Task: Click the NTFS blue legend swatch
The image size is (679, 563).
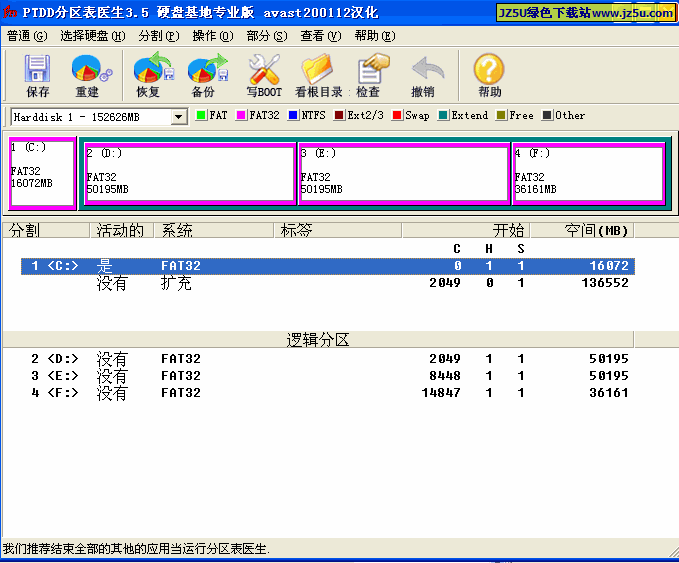Action: tap(293, 115)
